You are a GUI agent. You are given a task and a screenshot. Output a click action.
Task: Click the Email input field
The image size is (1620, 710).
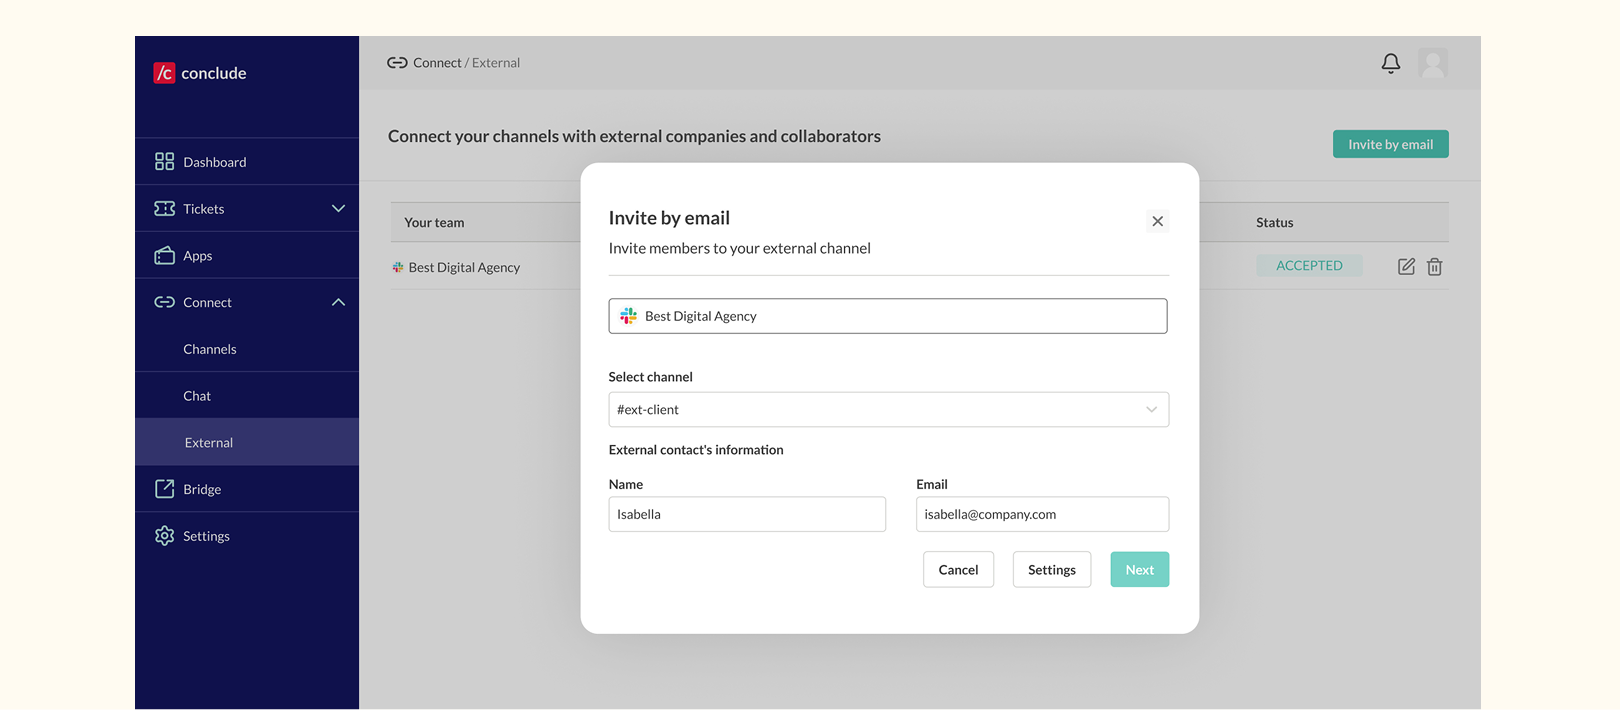click(1042, 514)
